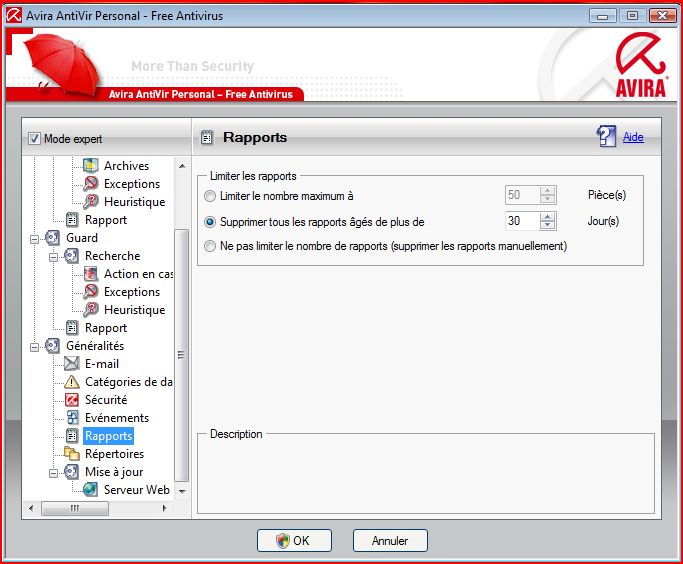Click the Action en cas icon
The image size is (683, 564).
tap(90, 274)
